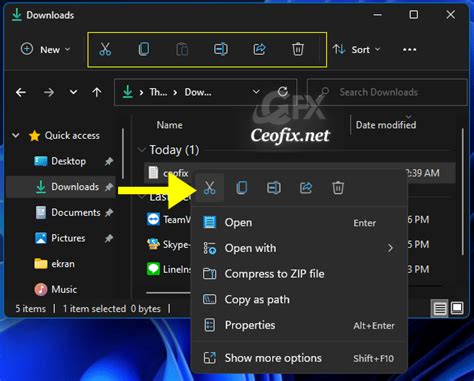Click Copy icon in the top toolbar
The width and height of the screenshot is (474, 381).
[144, 49]
